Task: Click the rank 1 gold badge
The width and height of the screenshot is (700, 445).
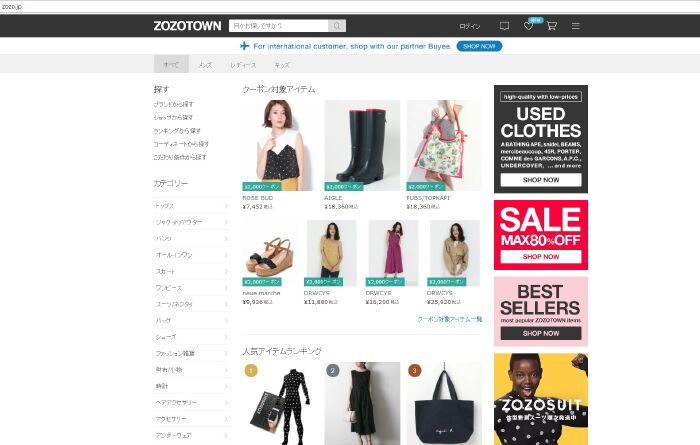Action: 251,370
